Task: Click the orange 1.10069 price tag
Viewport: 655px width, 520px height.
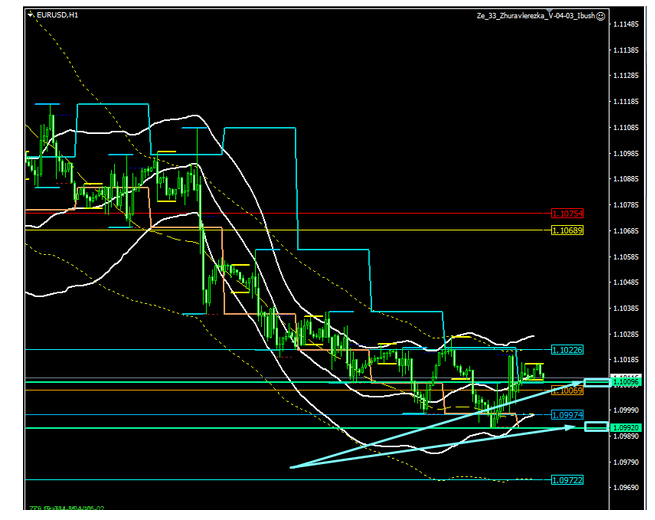Action: pyautogui.click(x=567, y=391)
